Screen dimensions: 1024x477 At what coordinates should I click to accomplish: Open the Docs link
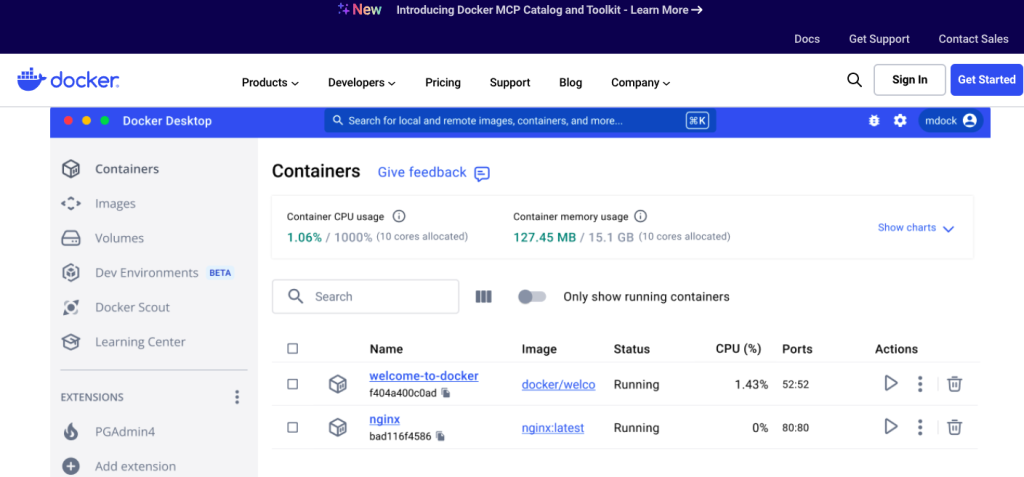(x=807, y=39)
